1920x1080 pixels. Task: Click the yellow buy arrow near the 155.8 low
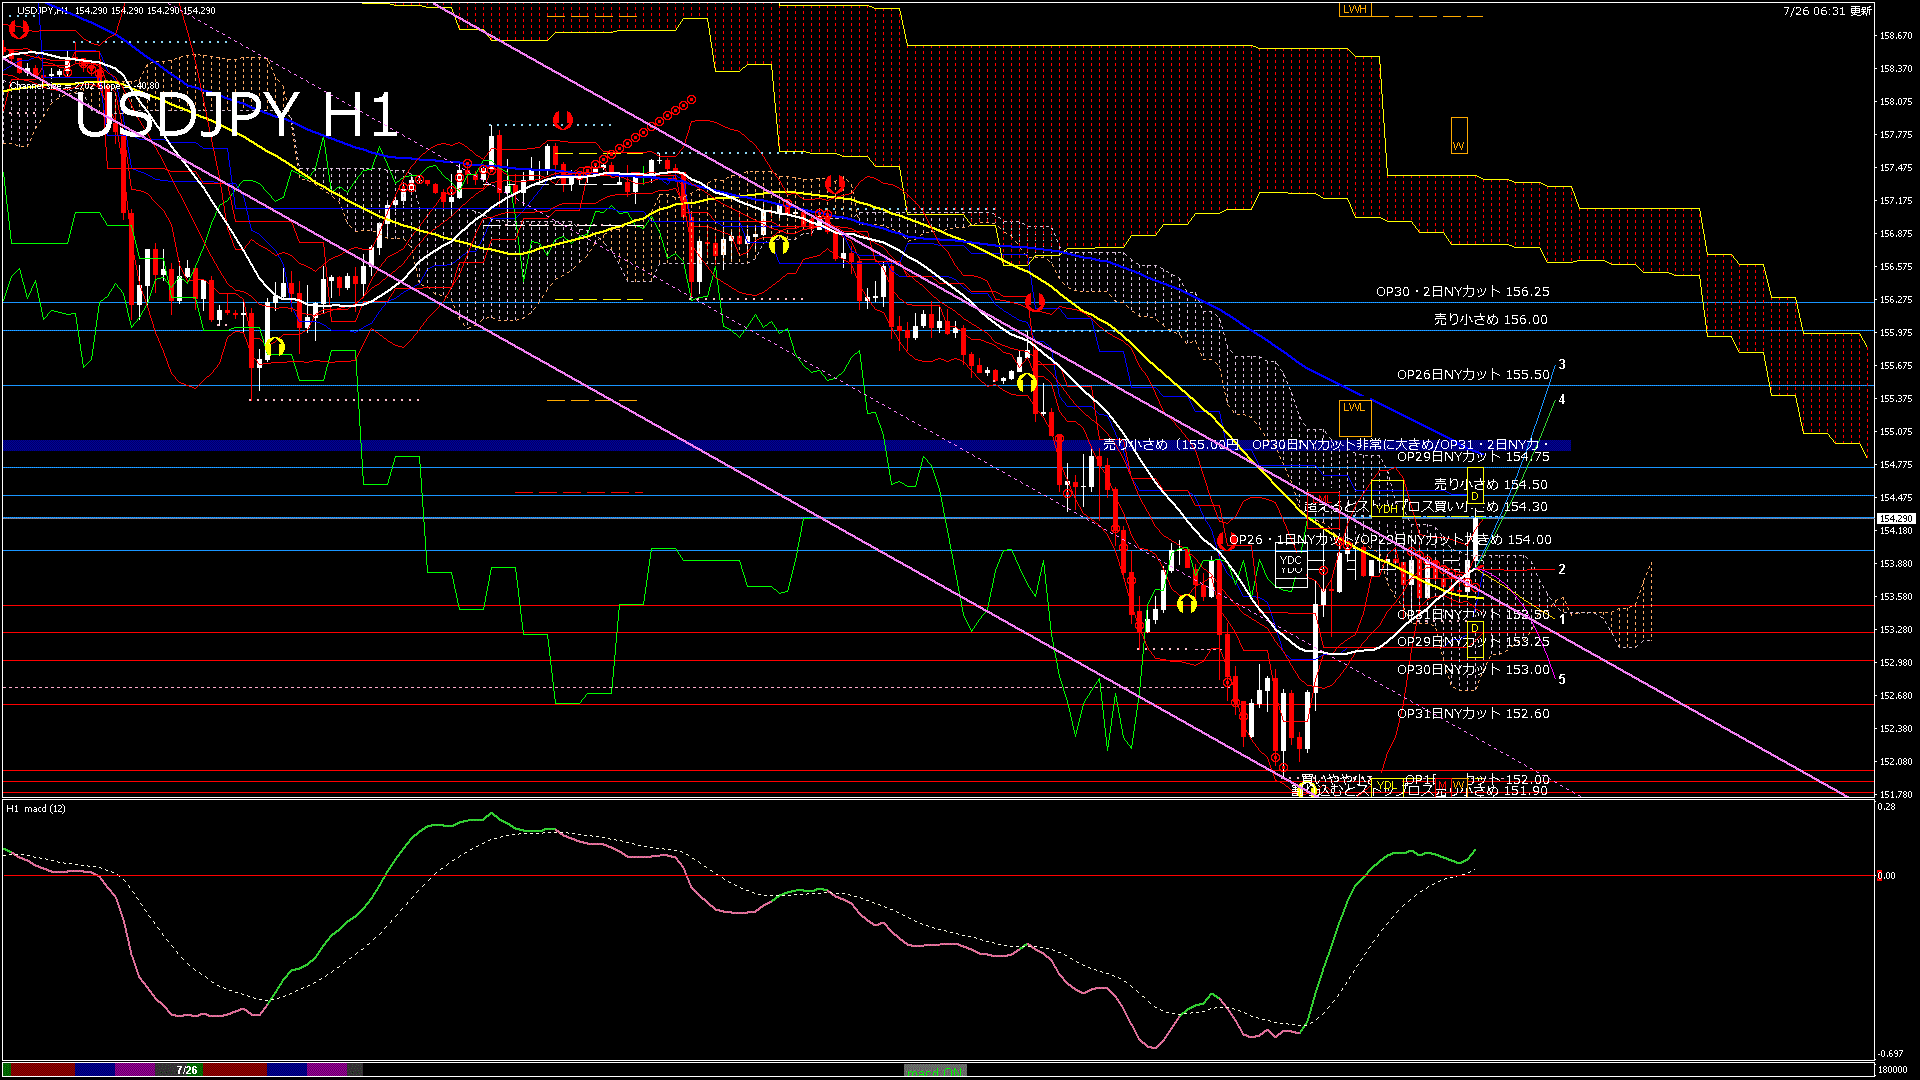pos(276,347)
